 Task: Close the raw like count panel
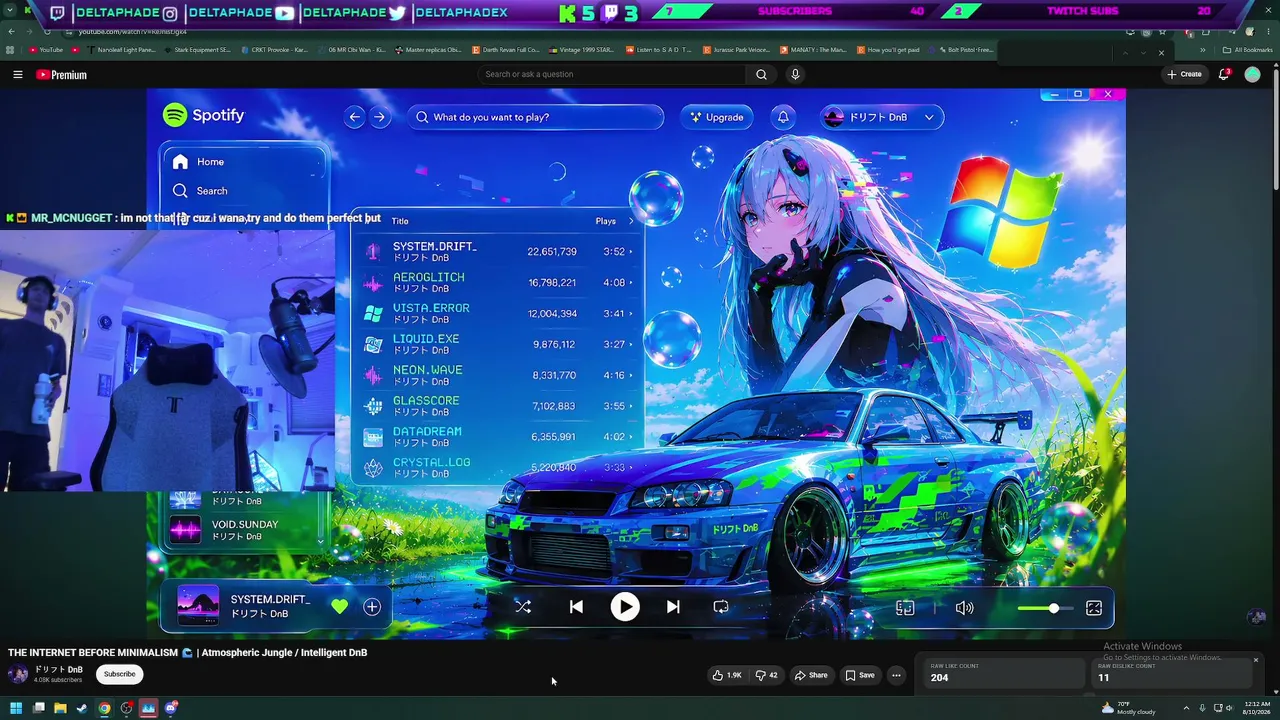(1256, 660)
